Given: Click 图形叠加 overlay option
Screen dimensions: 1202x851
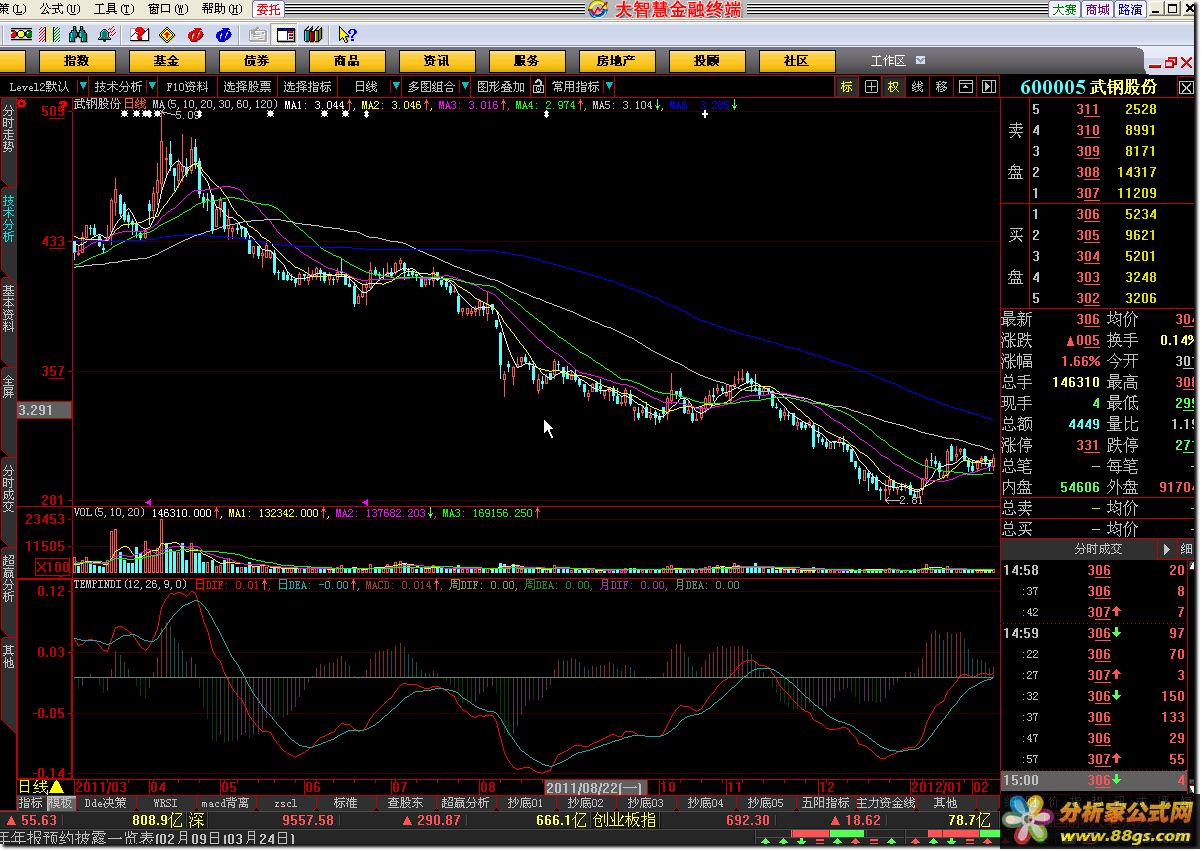Looking at the screenshot, I should 501,87.
